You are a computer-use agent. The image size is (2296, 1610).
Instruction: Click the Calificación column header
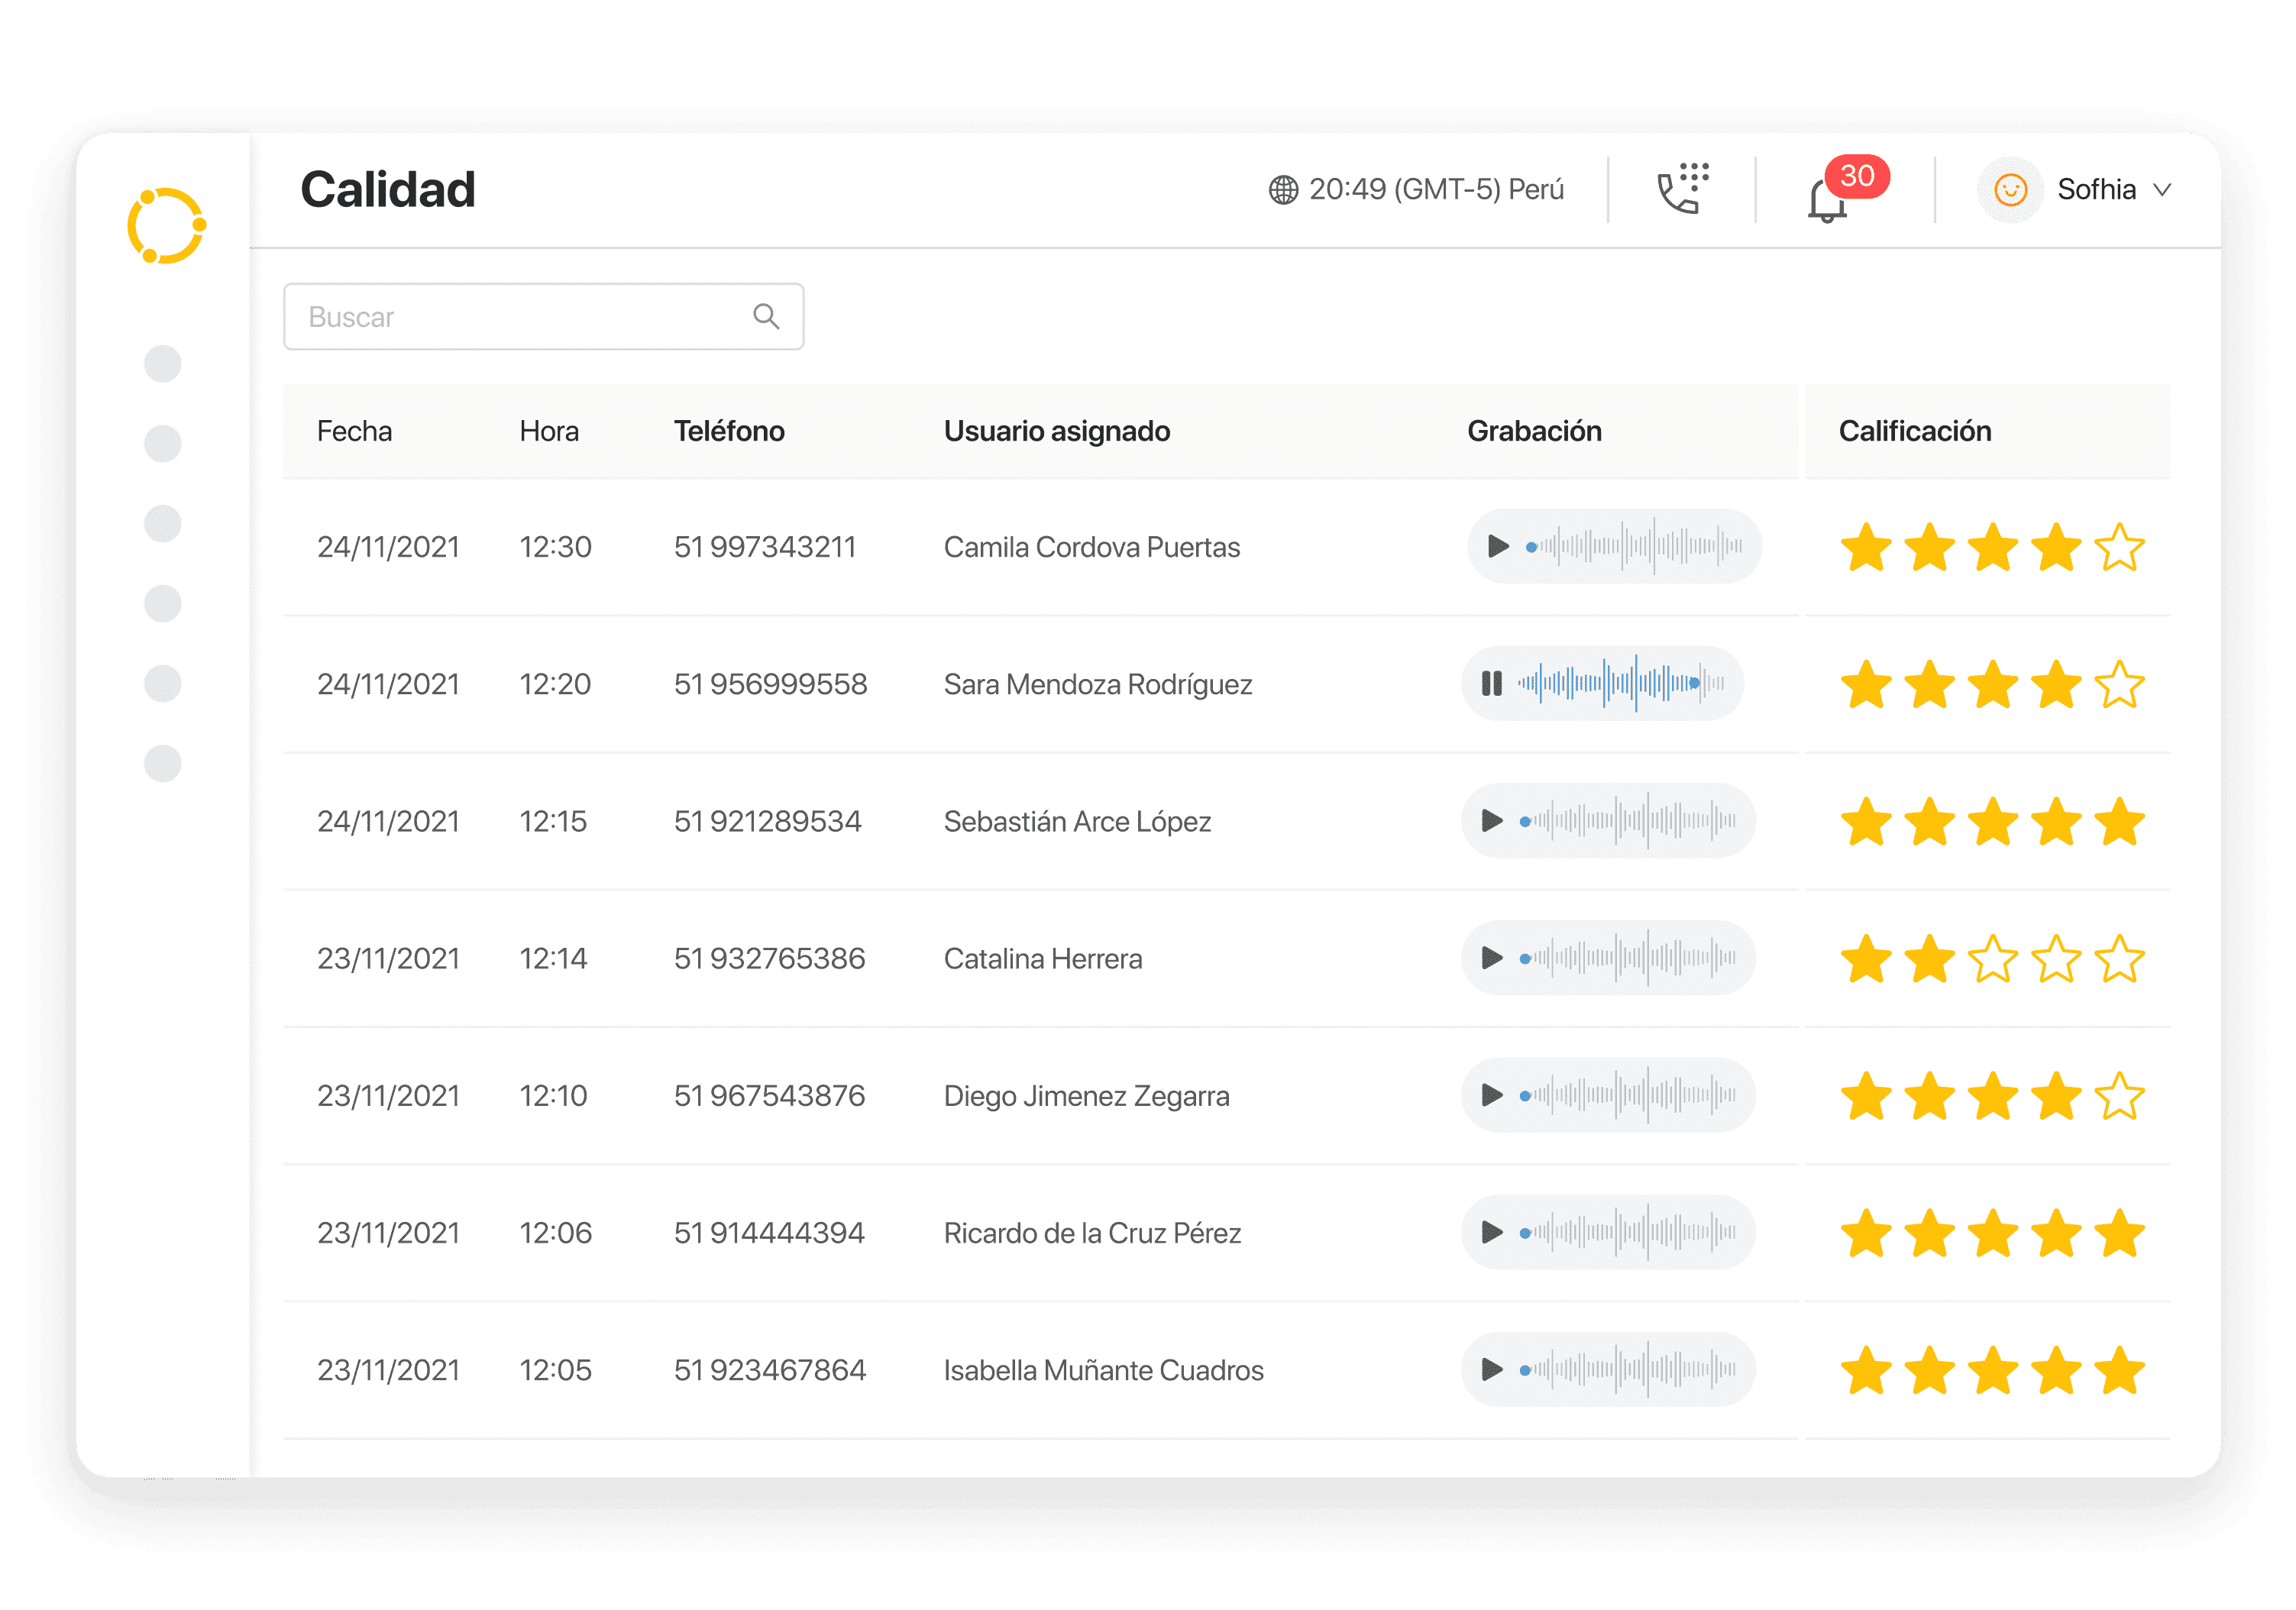(x=1915, y=431)
